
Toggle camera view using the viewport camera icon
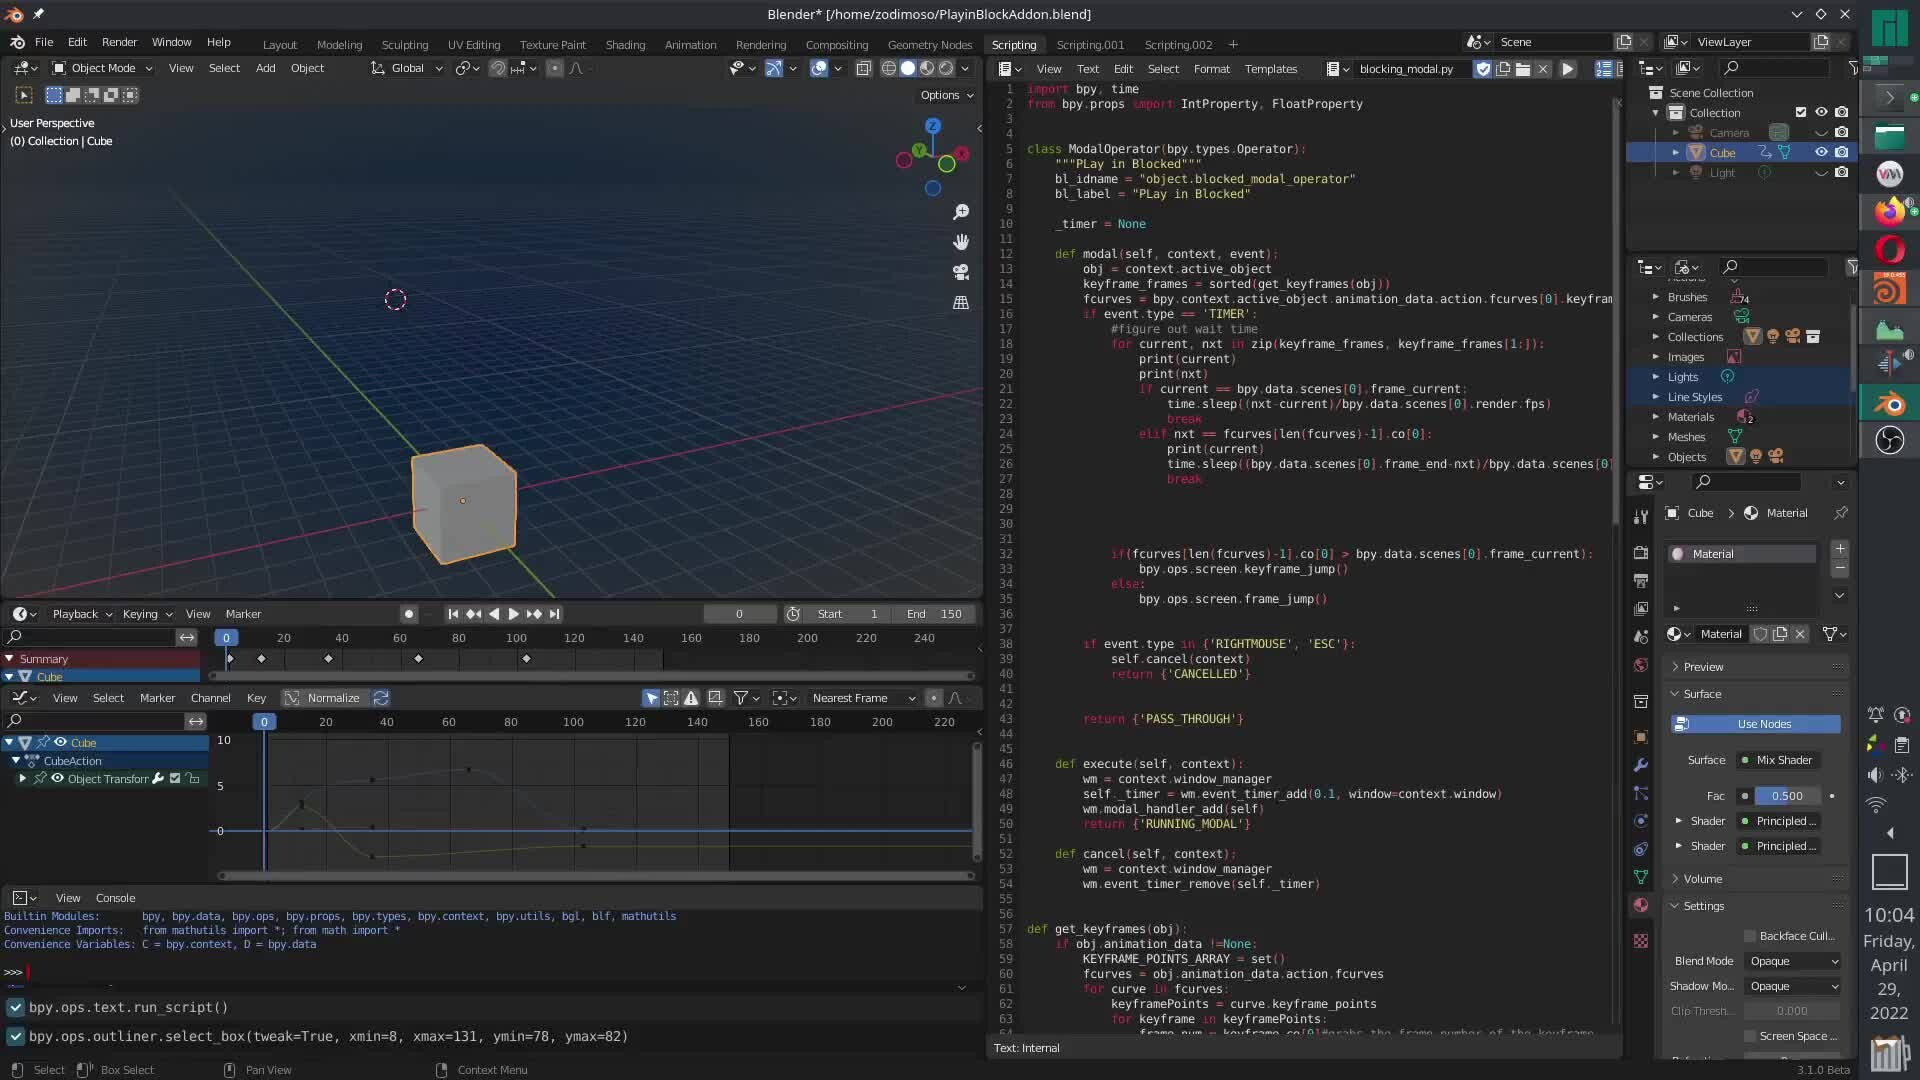point(960,272)
